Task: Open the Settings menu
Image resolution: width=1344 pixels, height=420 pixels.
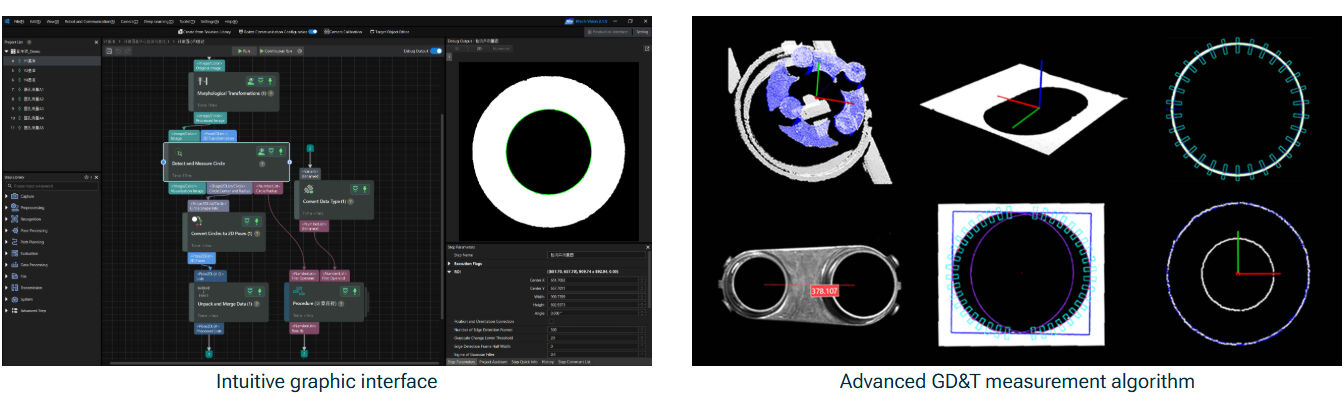Action: [209, 21]
